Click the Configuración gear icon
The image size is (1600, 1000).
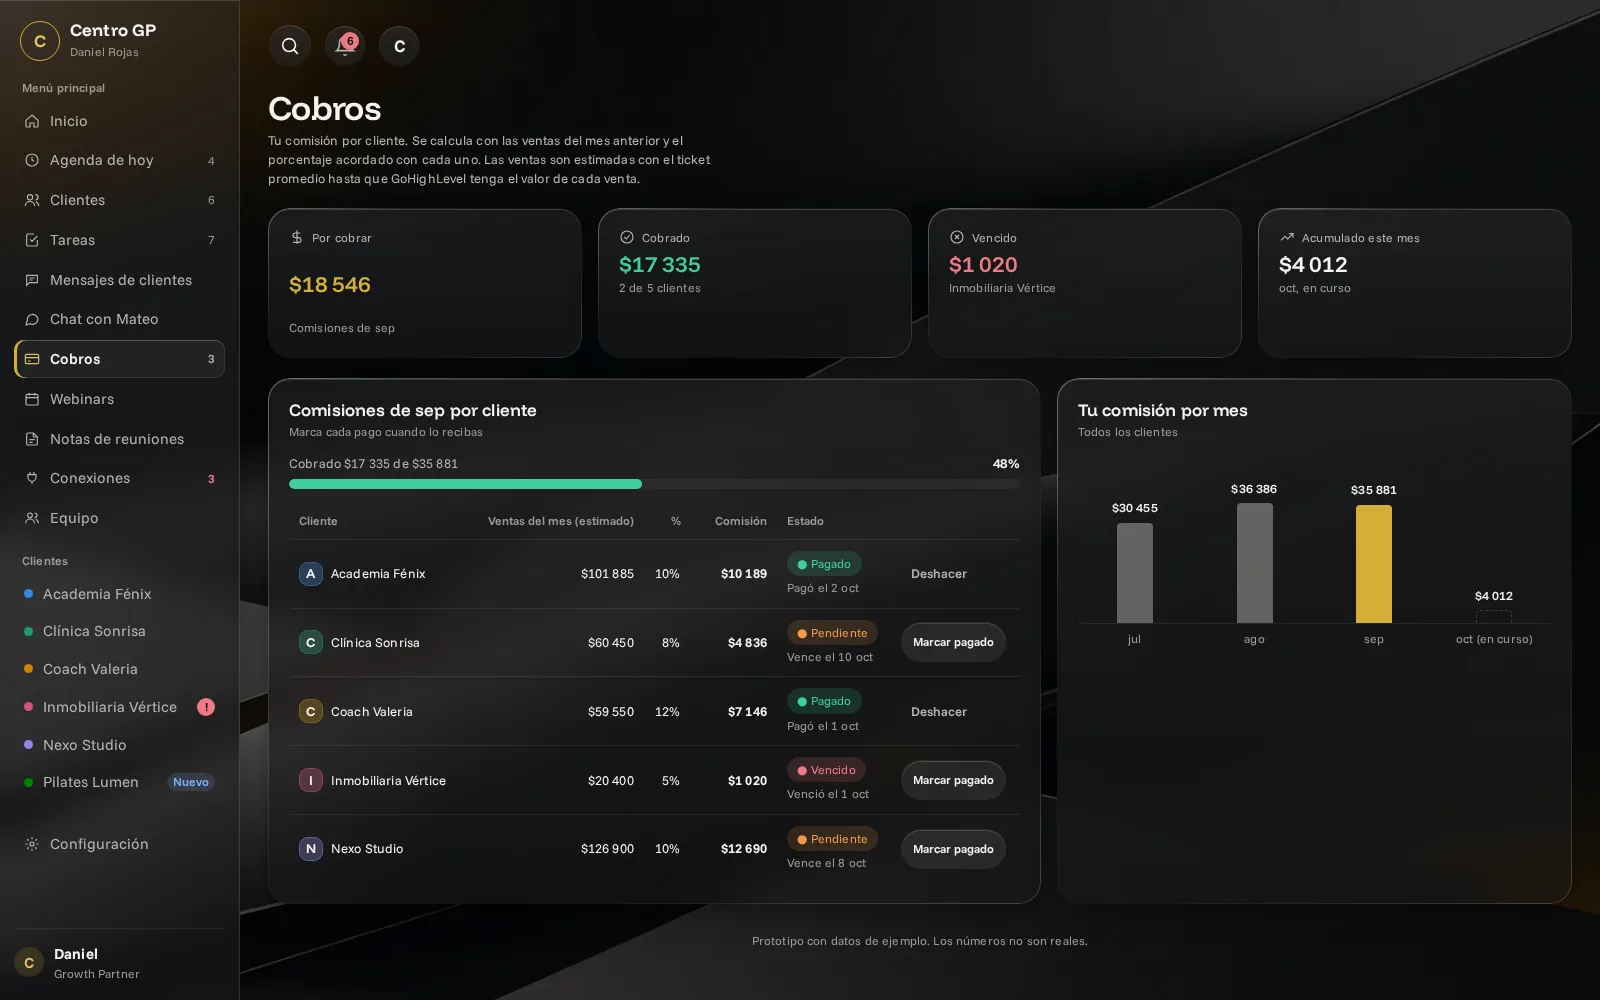click(x=32, y=844)
